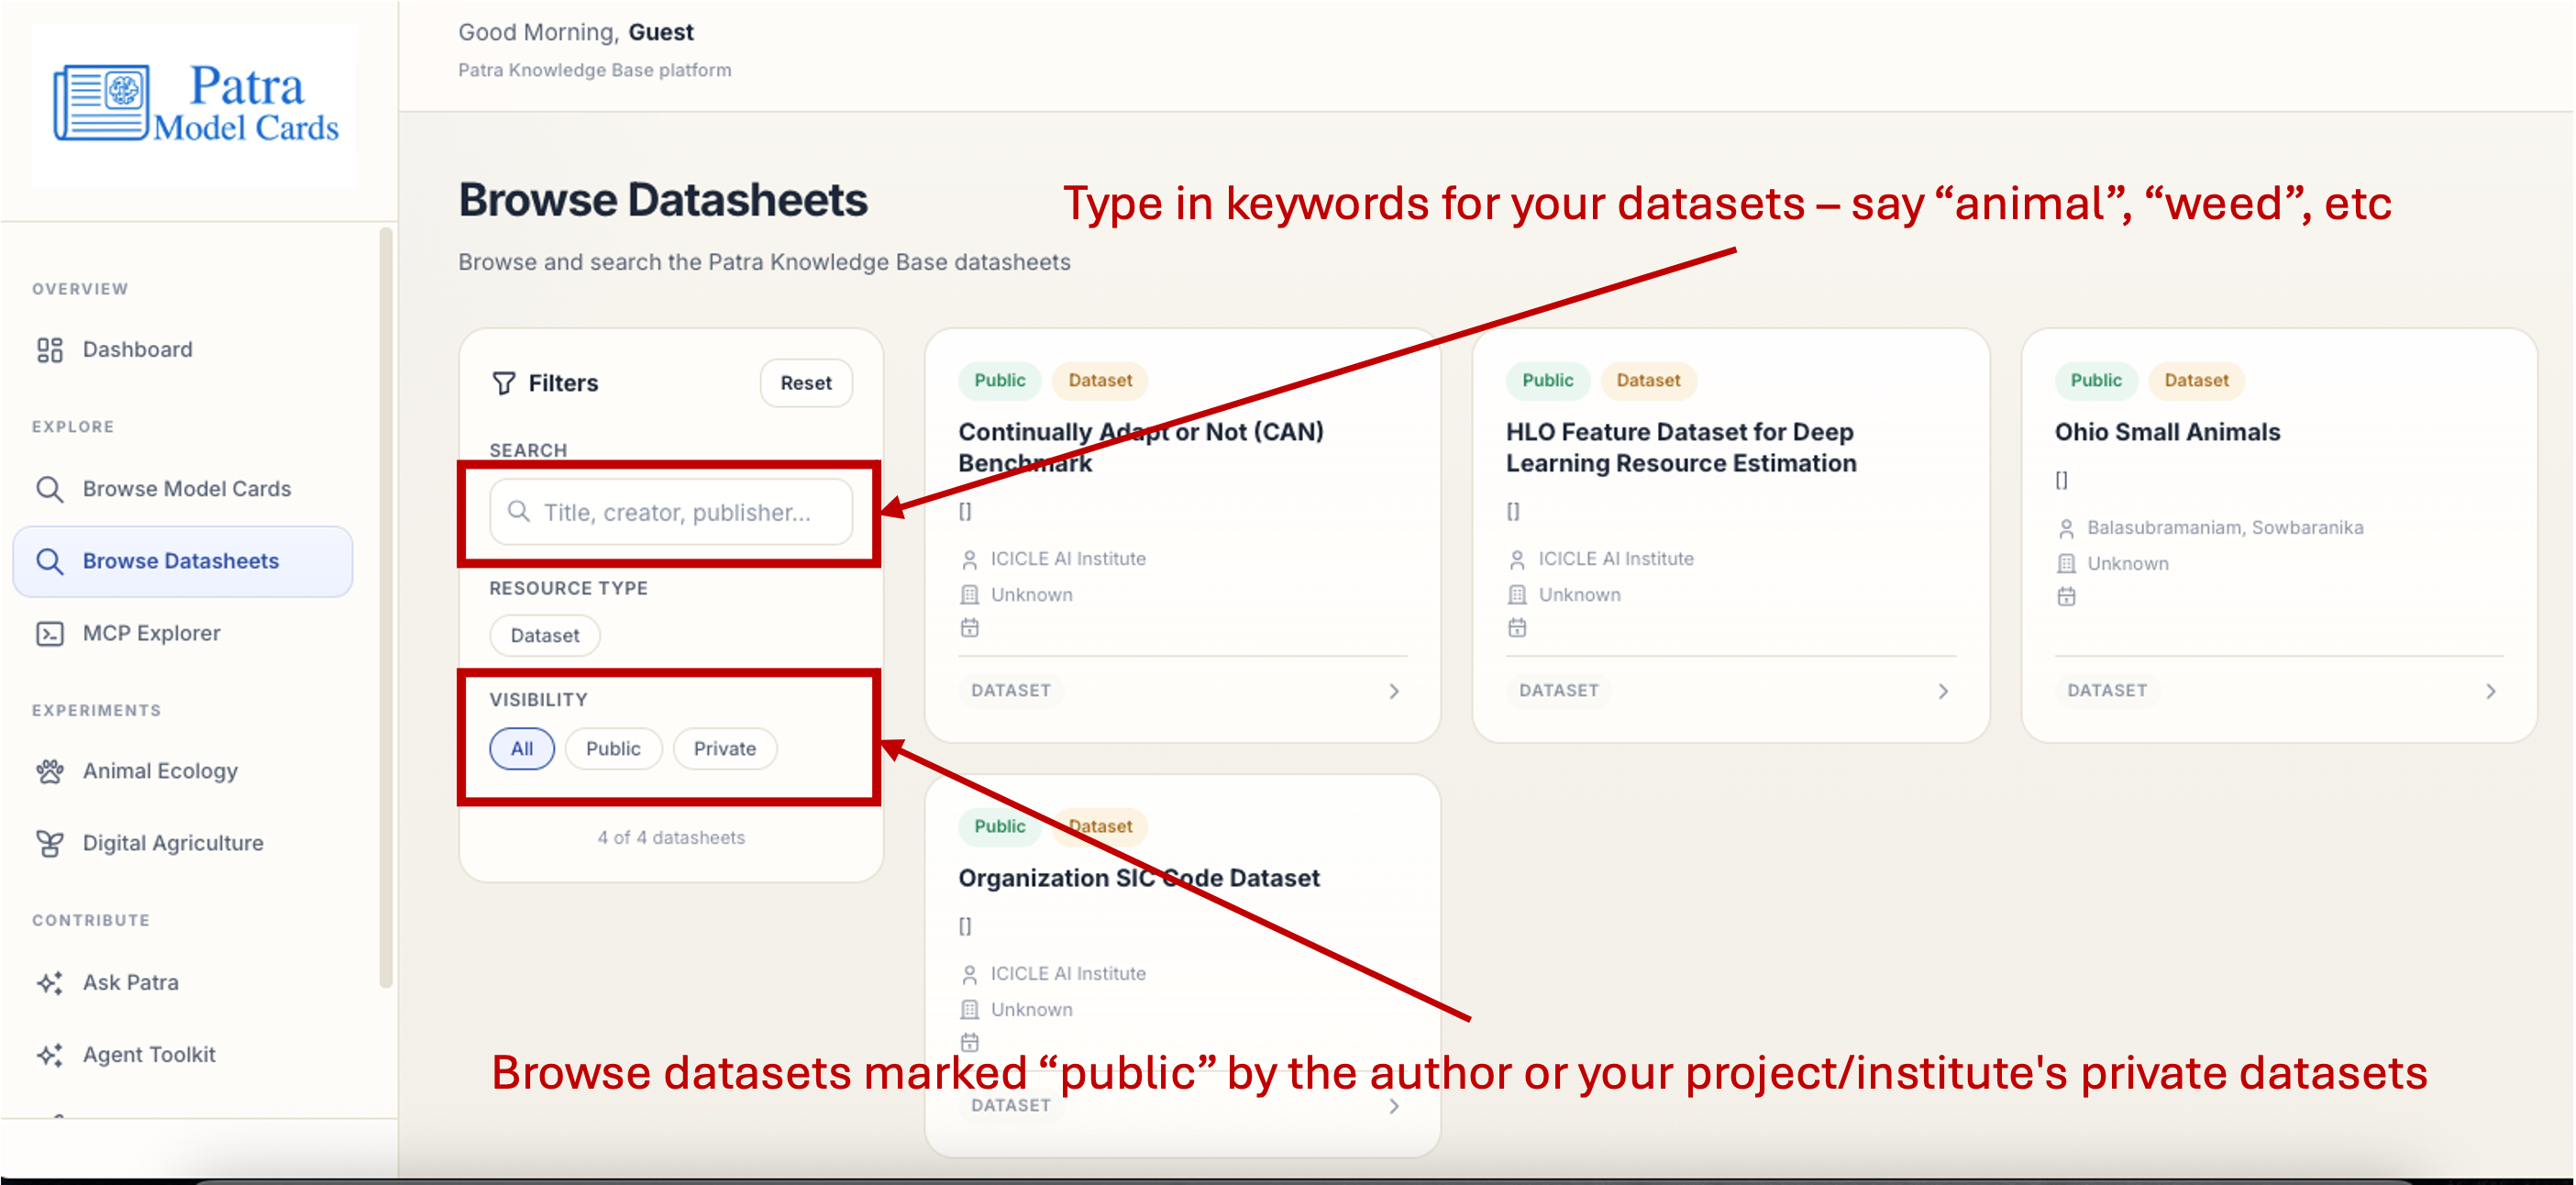Screen dimensions: 2576x1185
Task: Click creator person icon on CAN Benchmark card
Action: coord(969,559)
